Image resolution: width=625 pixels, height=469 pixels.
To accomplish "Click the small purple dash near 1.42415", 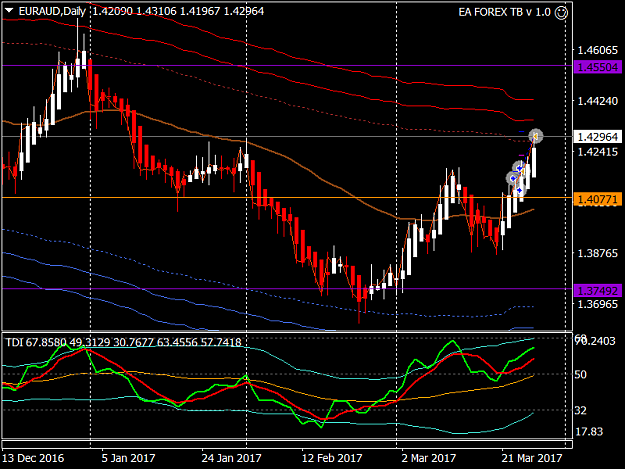I will [521, 155].
